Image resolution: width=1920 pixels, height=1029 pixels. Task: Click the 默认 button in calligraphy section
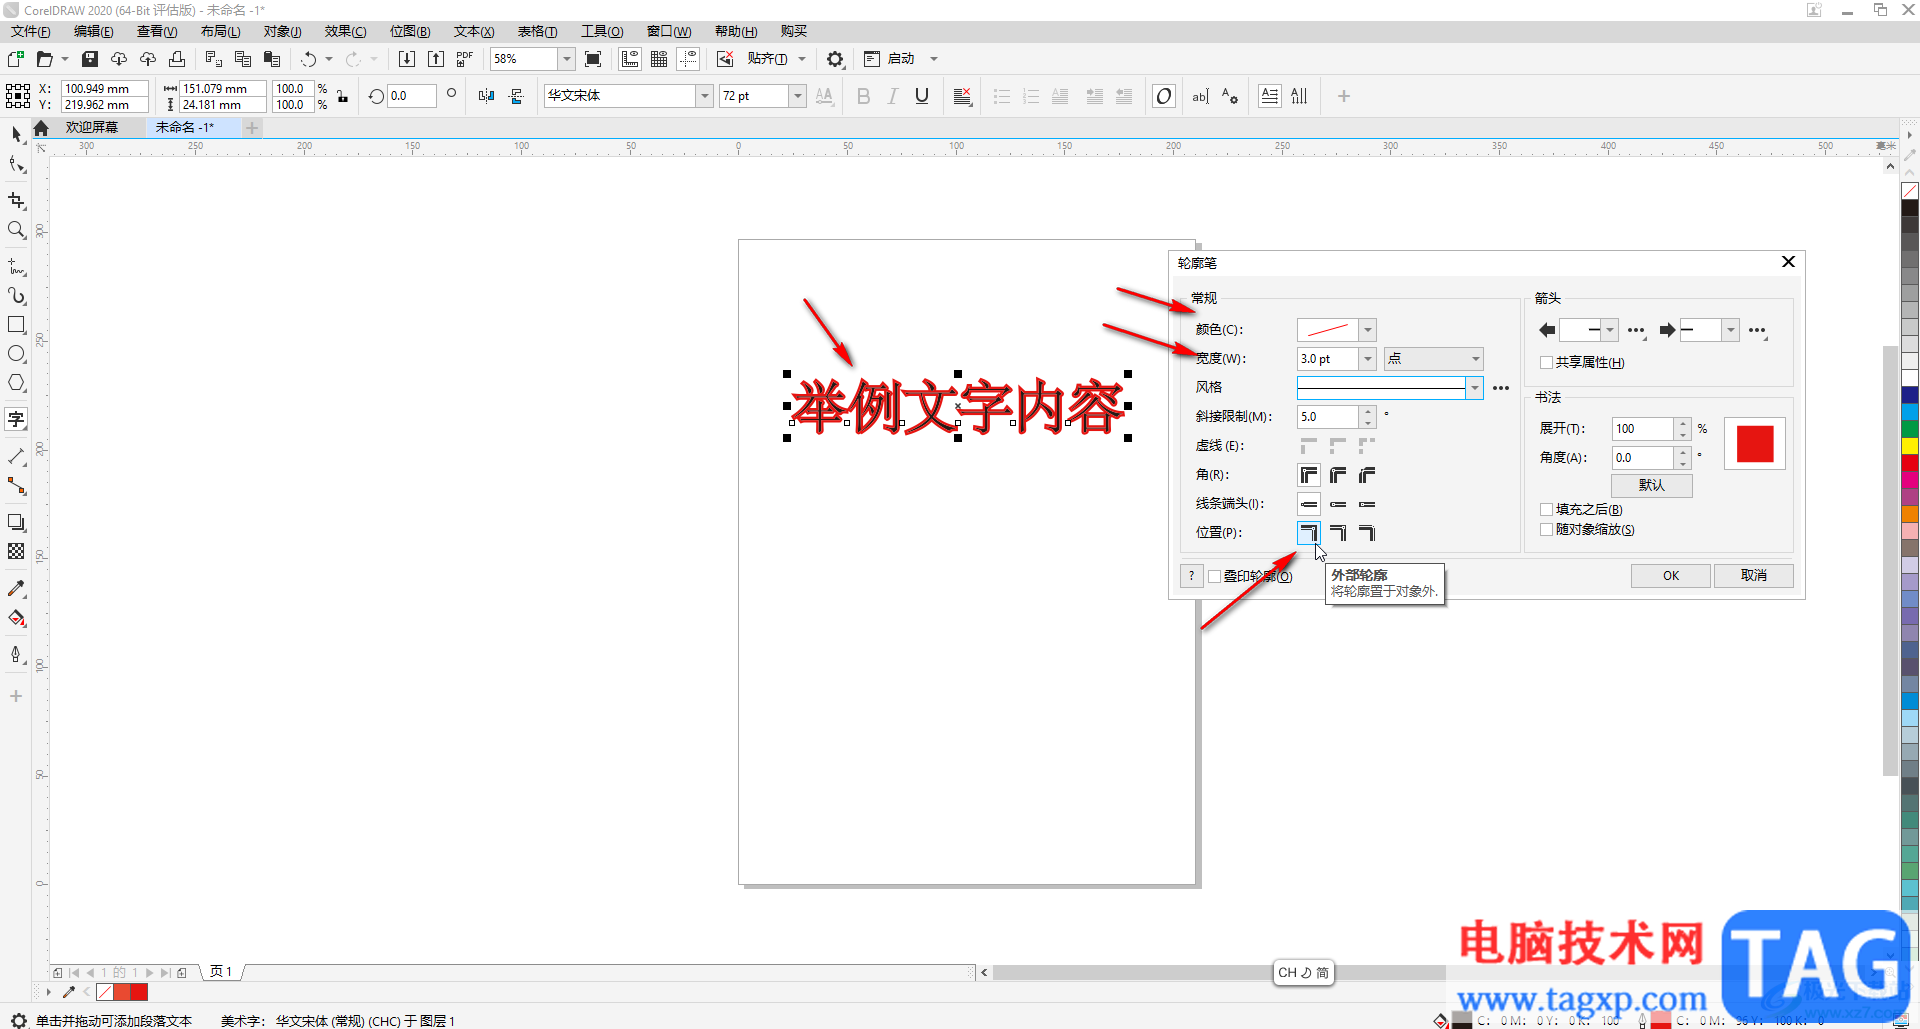click(1652, 485)
